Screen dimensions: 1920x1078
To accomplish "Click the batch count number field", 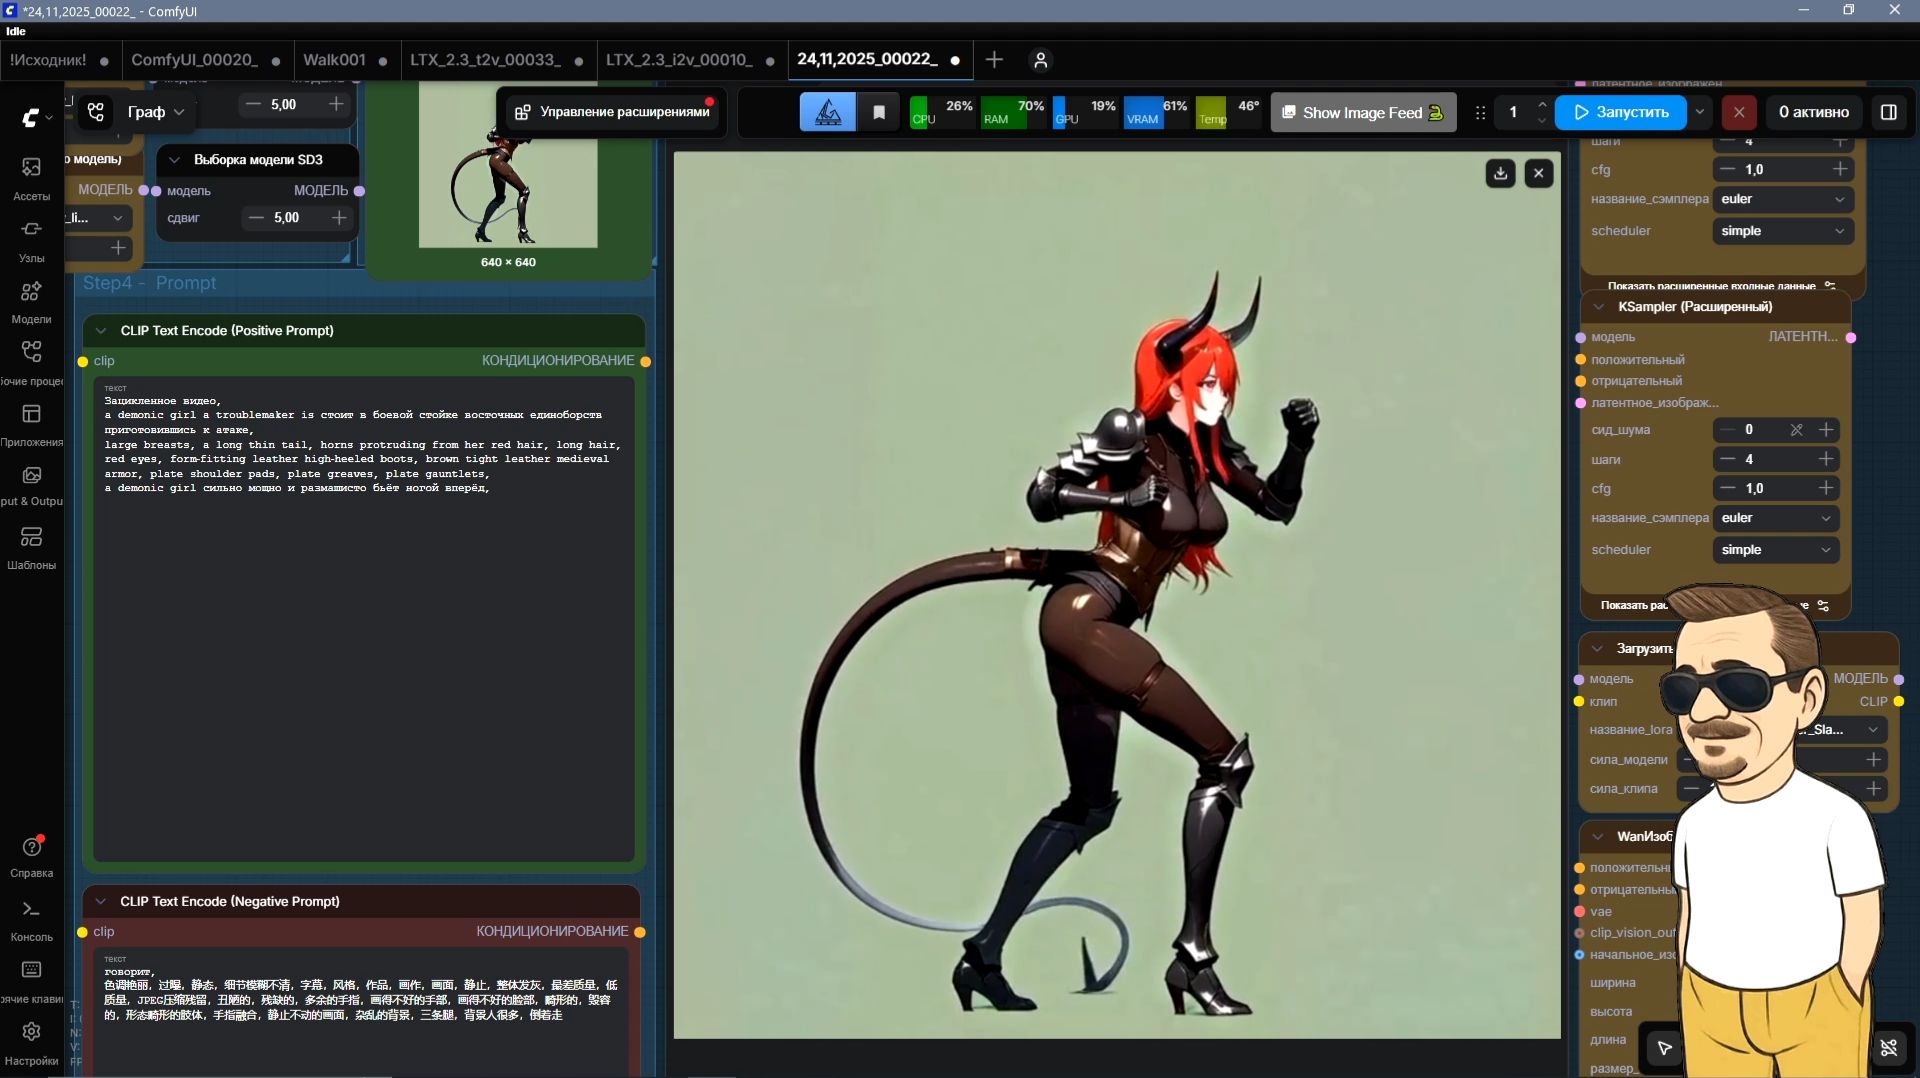I will pyautogui.click(x=1514, y=112).
